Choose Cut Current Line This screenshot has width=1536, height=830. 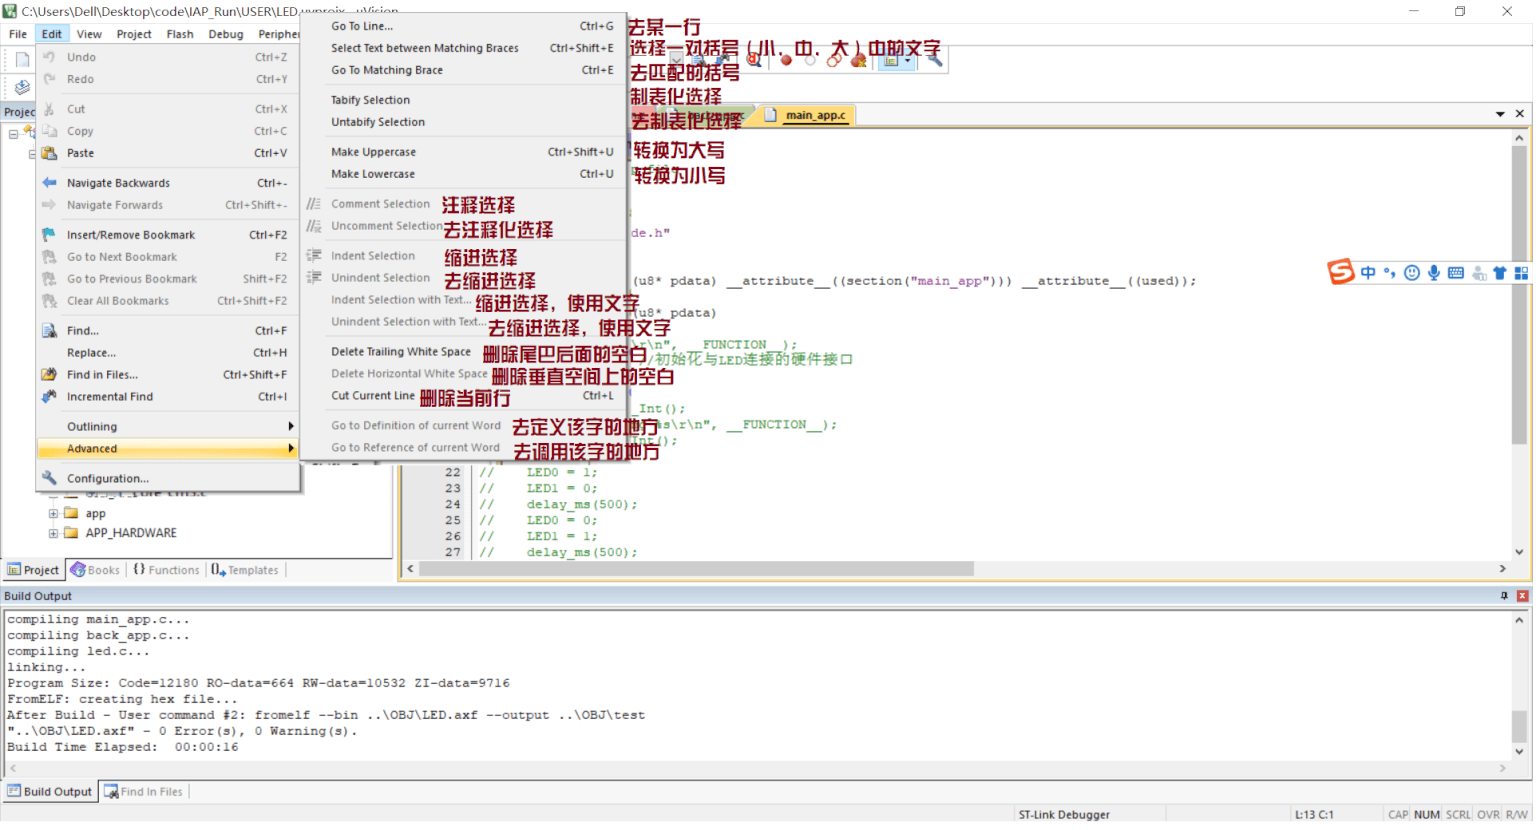point(464,396)
